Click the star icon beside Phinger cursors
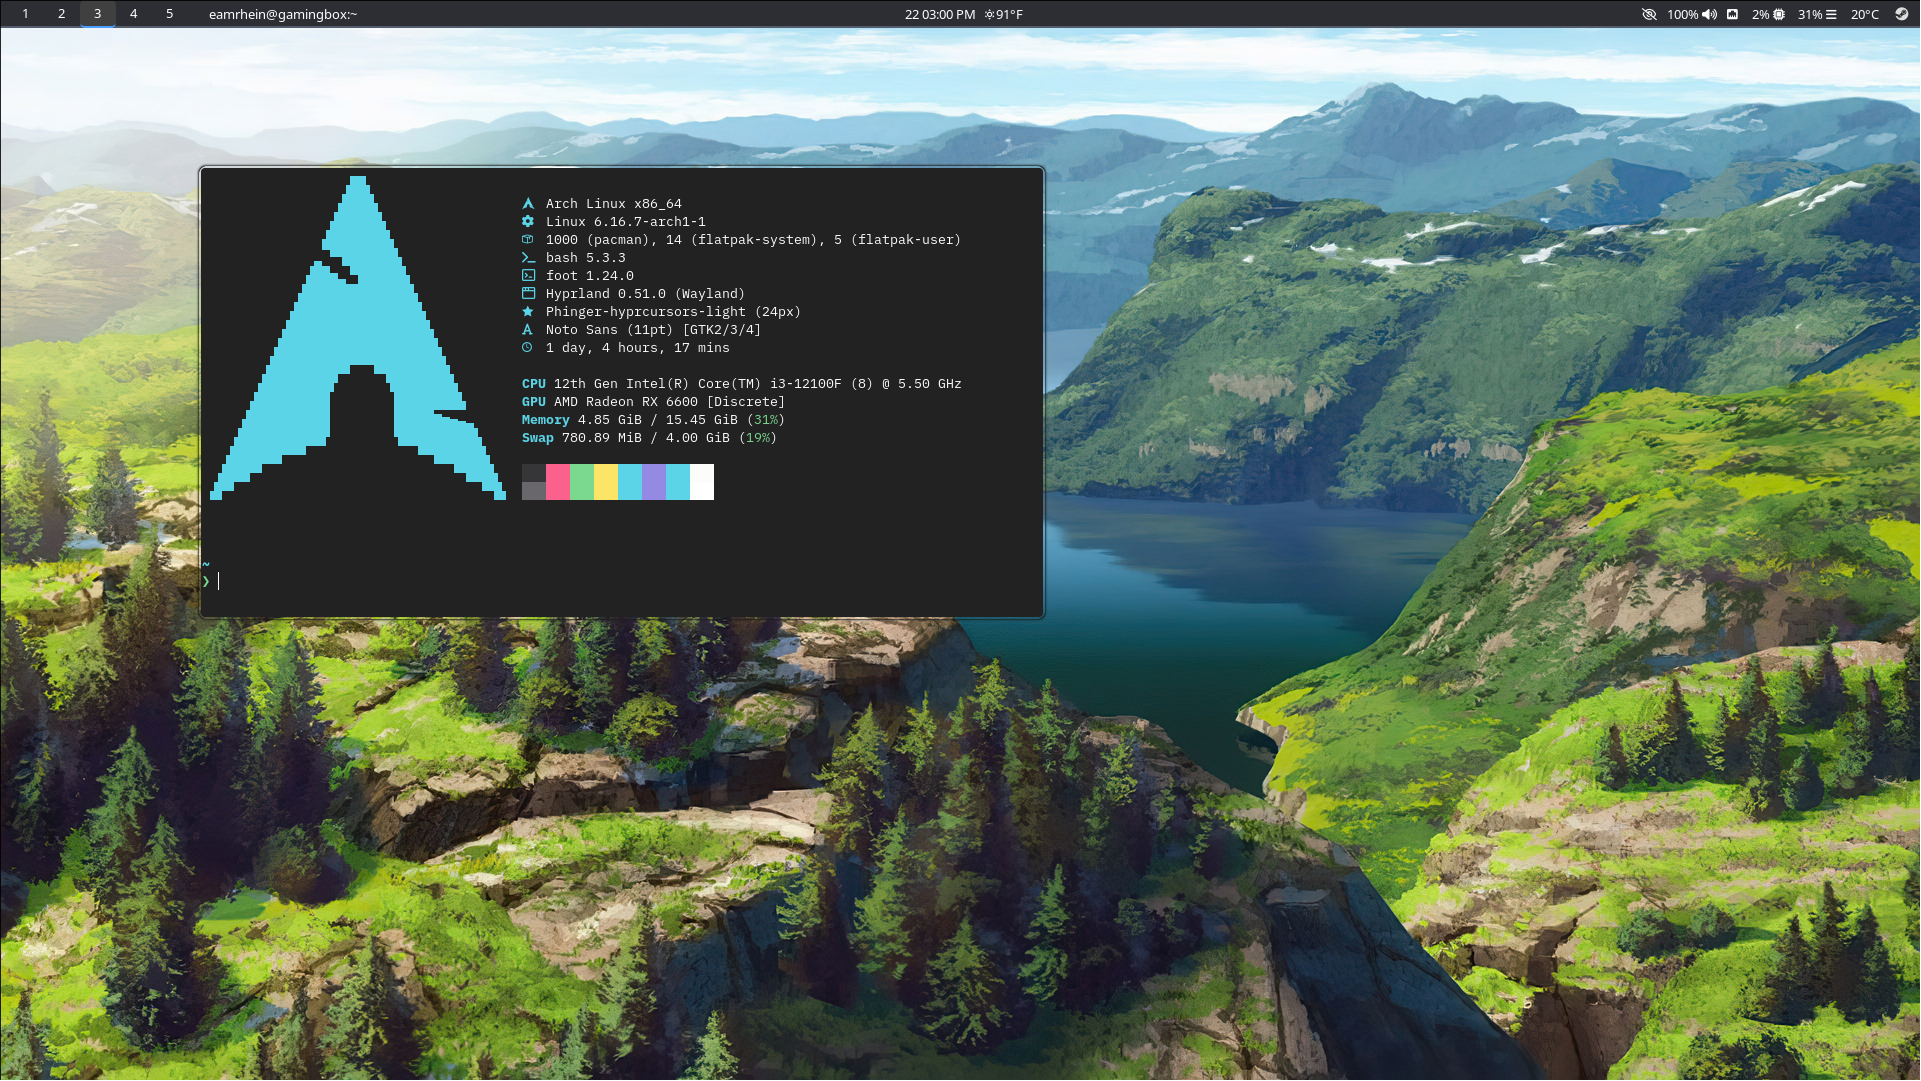The image size is (1921, 1081). pyautogui.click(x=528, y=312)
